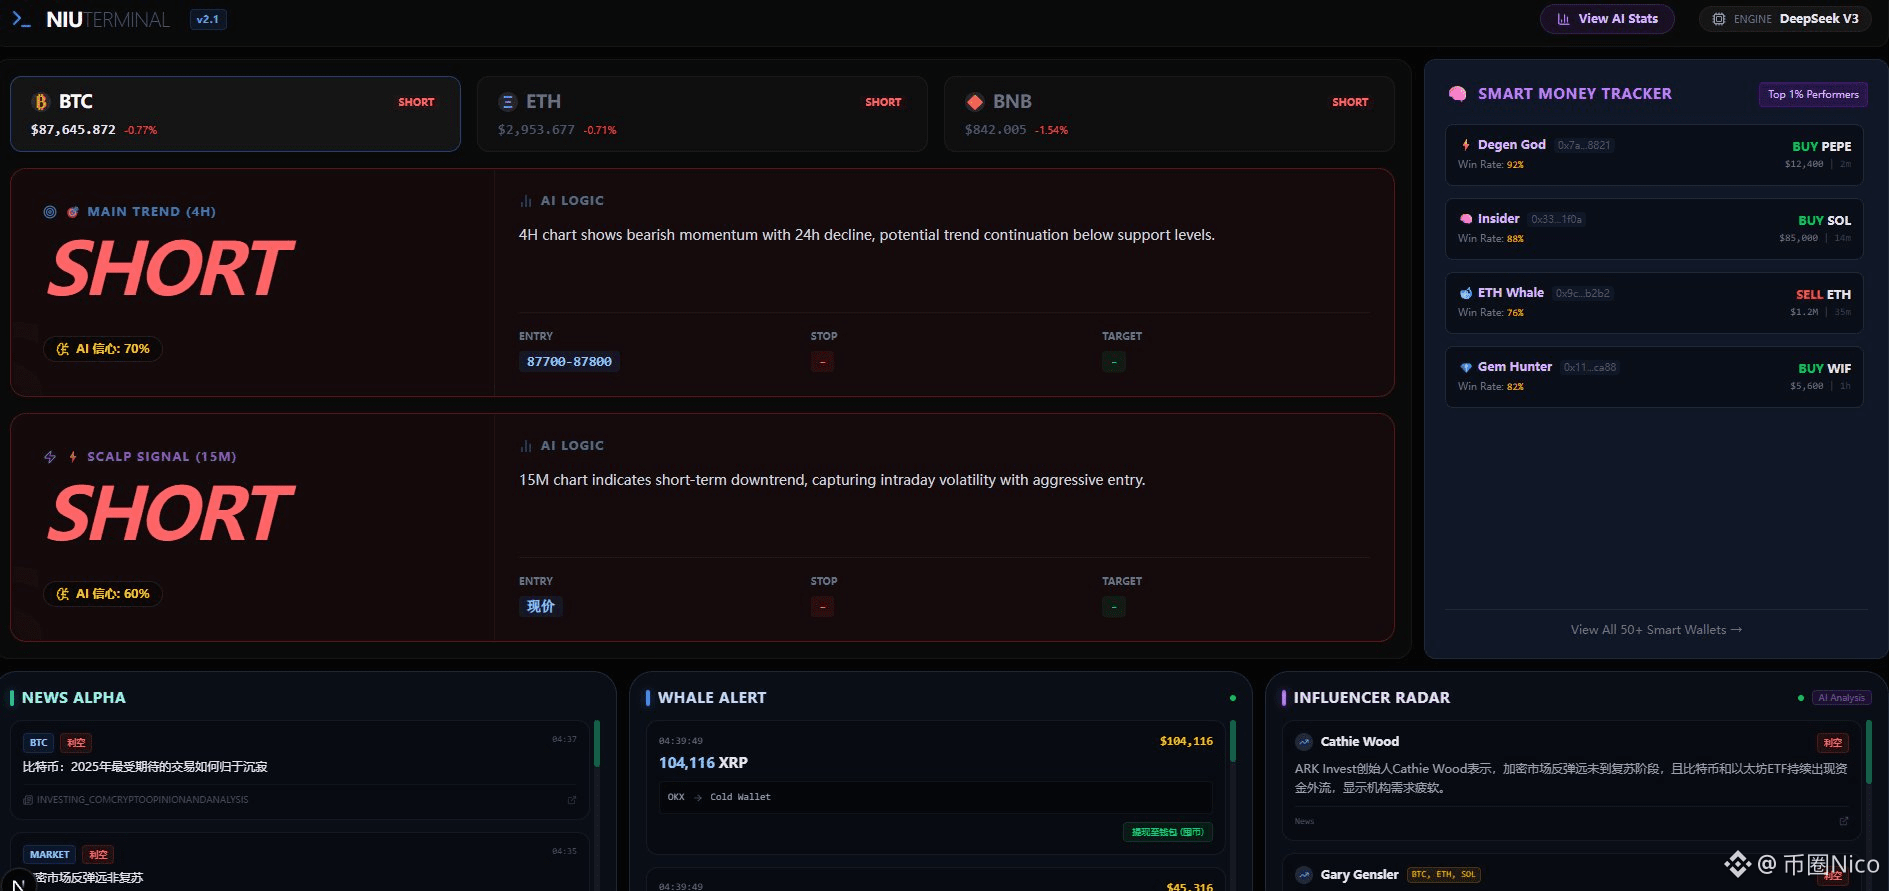Toggle the AI Analysis badge in Influencer Radar
The image size is (1889, 891).
click(x=1841, y=698)
